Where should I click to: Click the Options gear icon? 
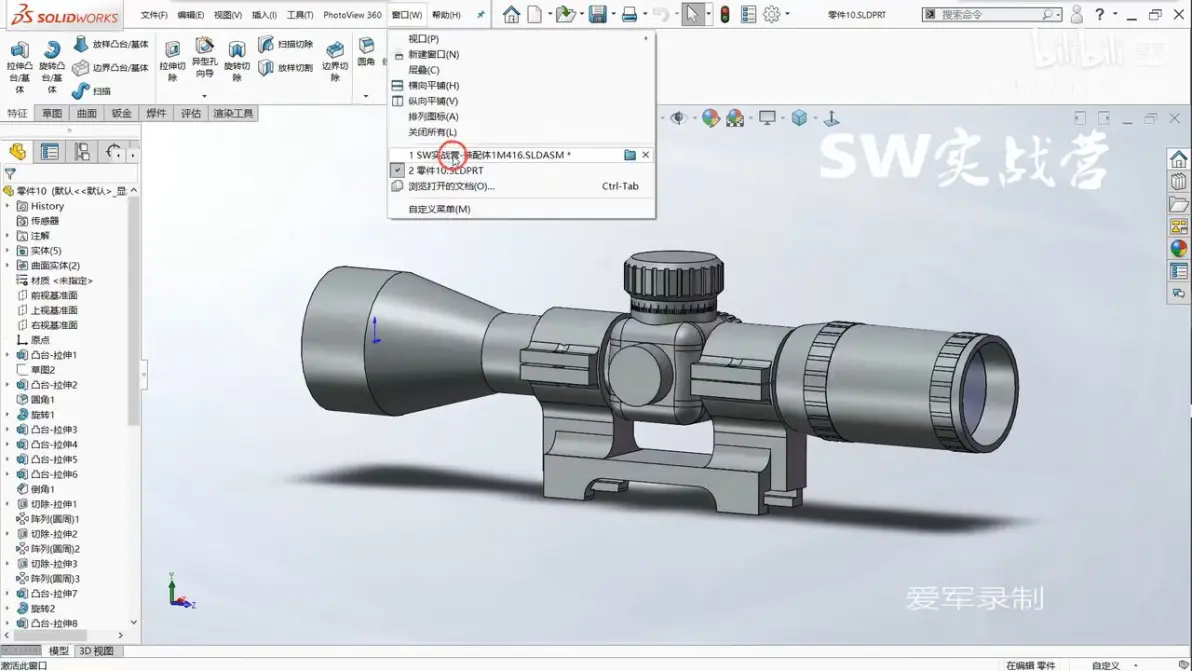tap(772, 14)
